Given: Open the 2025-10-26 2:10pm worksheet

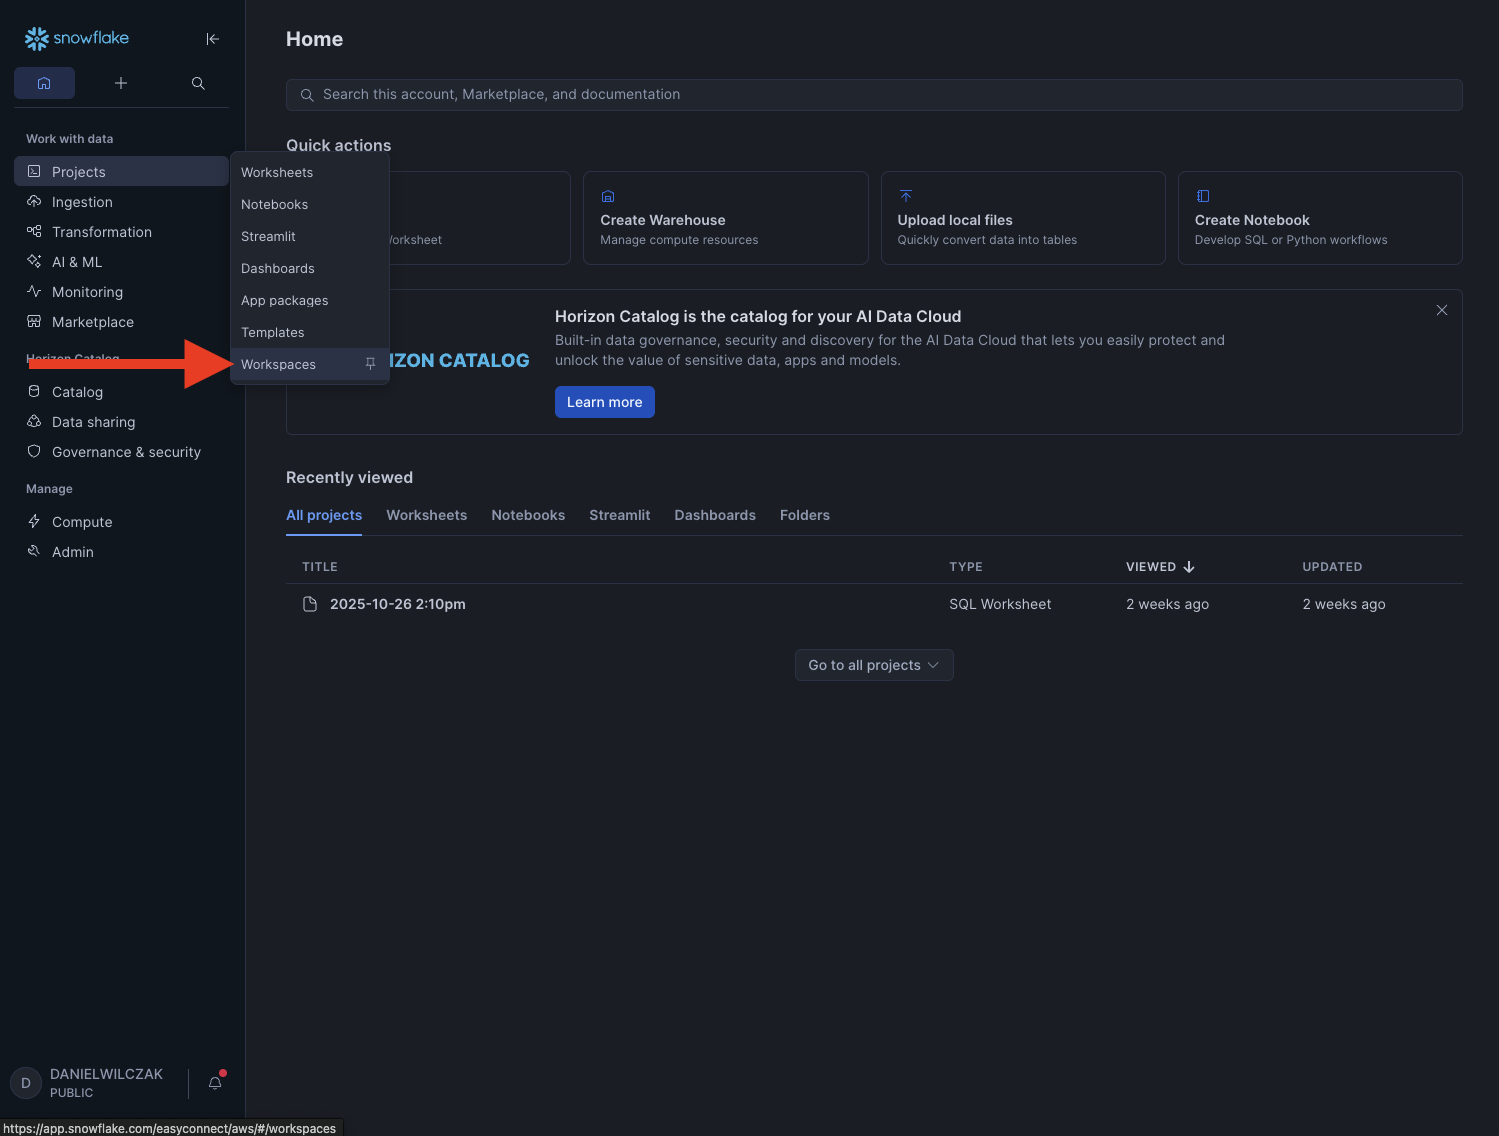Looking at the screenshot, I should pyautogui.click(x=397, y=604).
